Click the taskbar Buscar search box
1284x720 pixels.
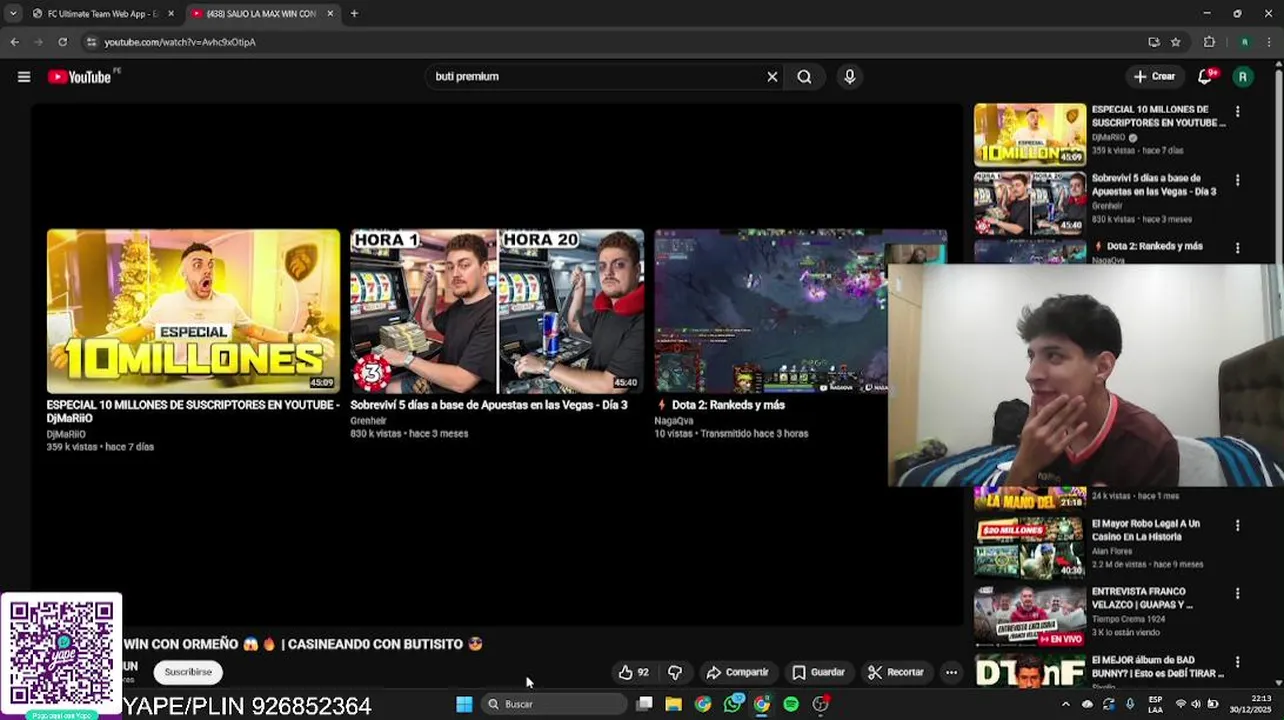point(554,704)
